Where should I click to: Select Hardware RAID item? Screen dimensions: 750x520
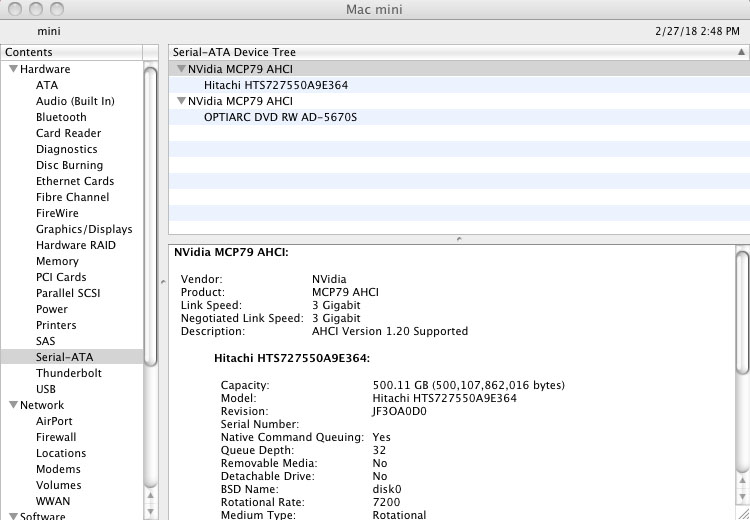tap(76, 245)
